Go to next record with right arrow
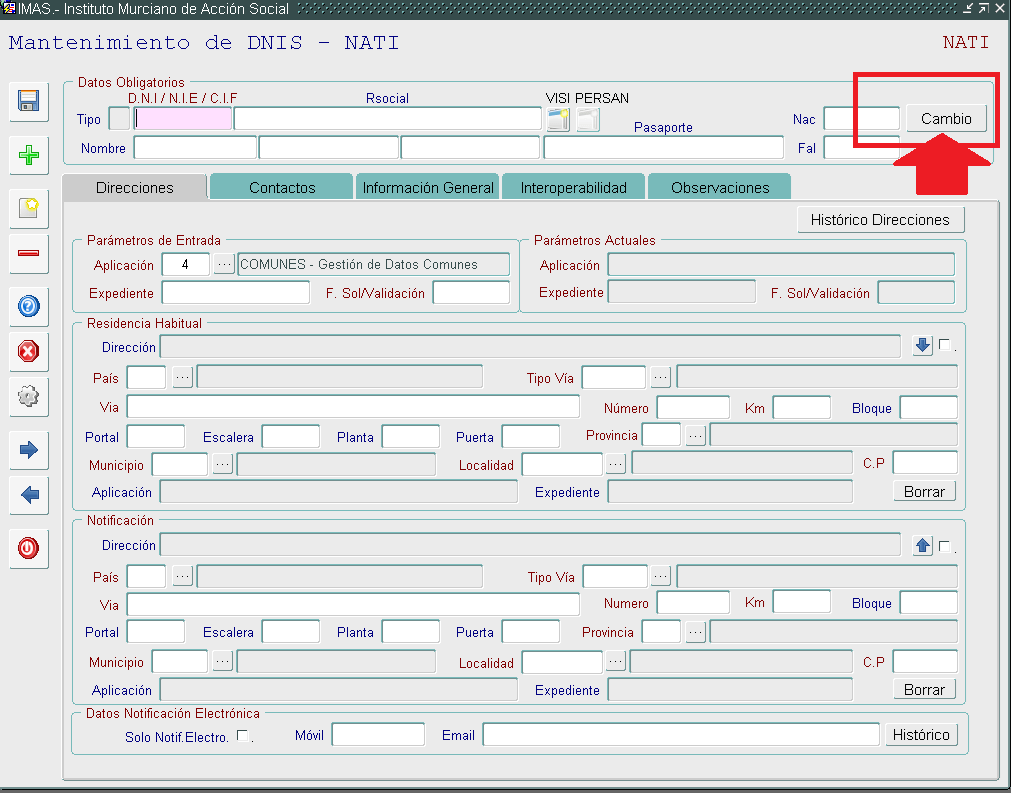This screenshot has height=793, width=1011. tap(28, 450)
